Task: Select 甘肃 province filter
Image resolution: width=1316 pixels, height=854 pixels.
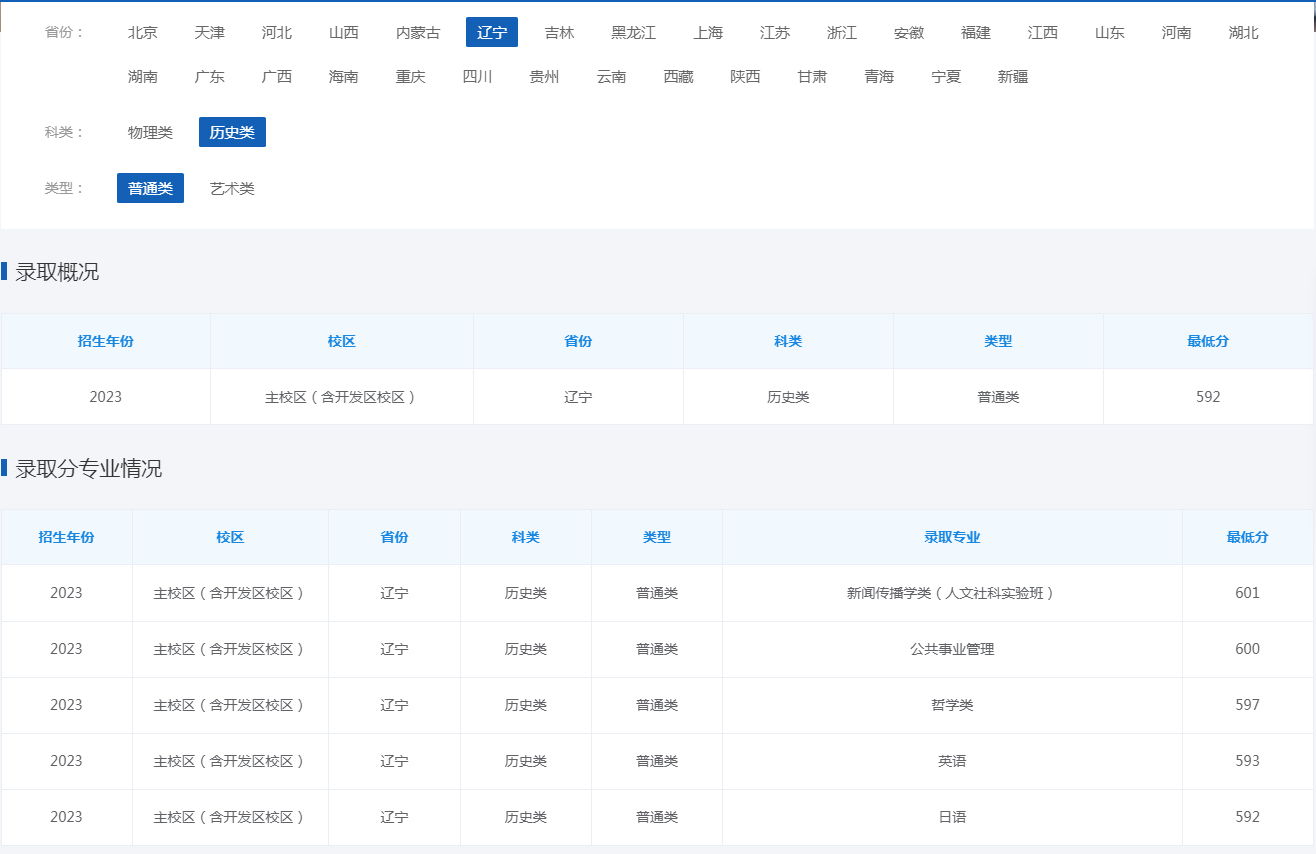Action: pos(813,77)
